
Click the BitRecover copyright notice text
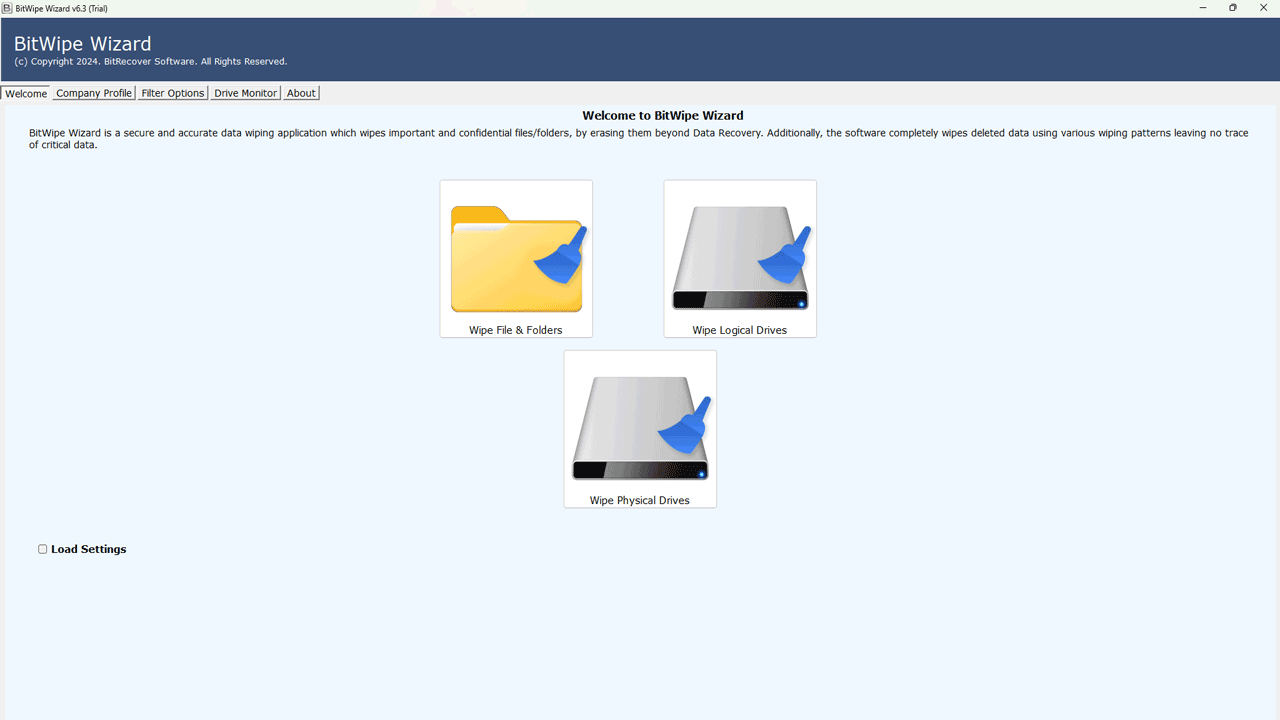click(151, 62)
